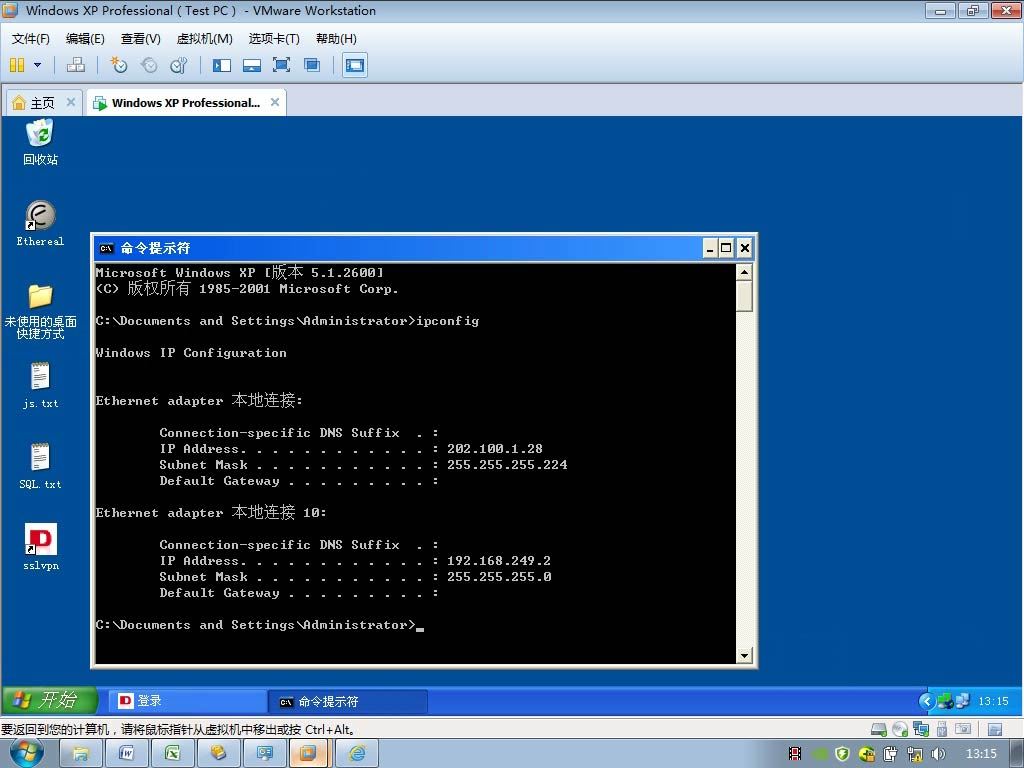Click the subnet mask 255.255.255.224 text
This screenshot has height=768, width=1024.
[x=507, y=465]
